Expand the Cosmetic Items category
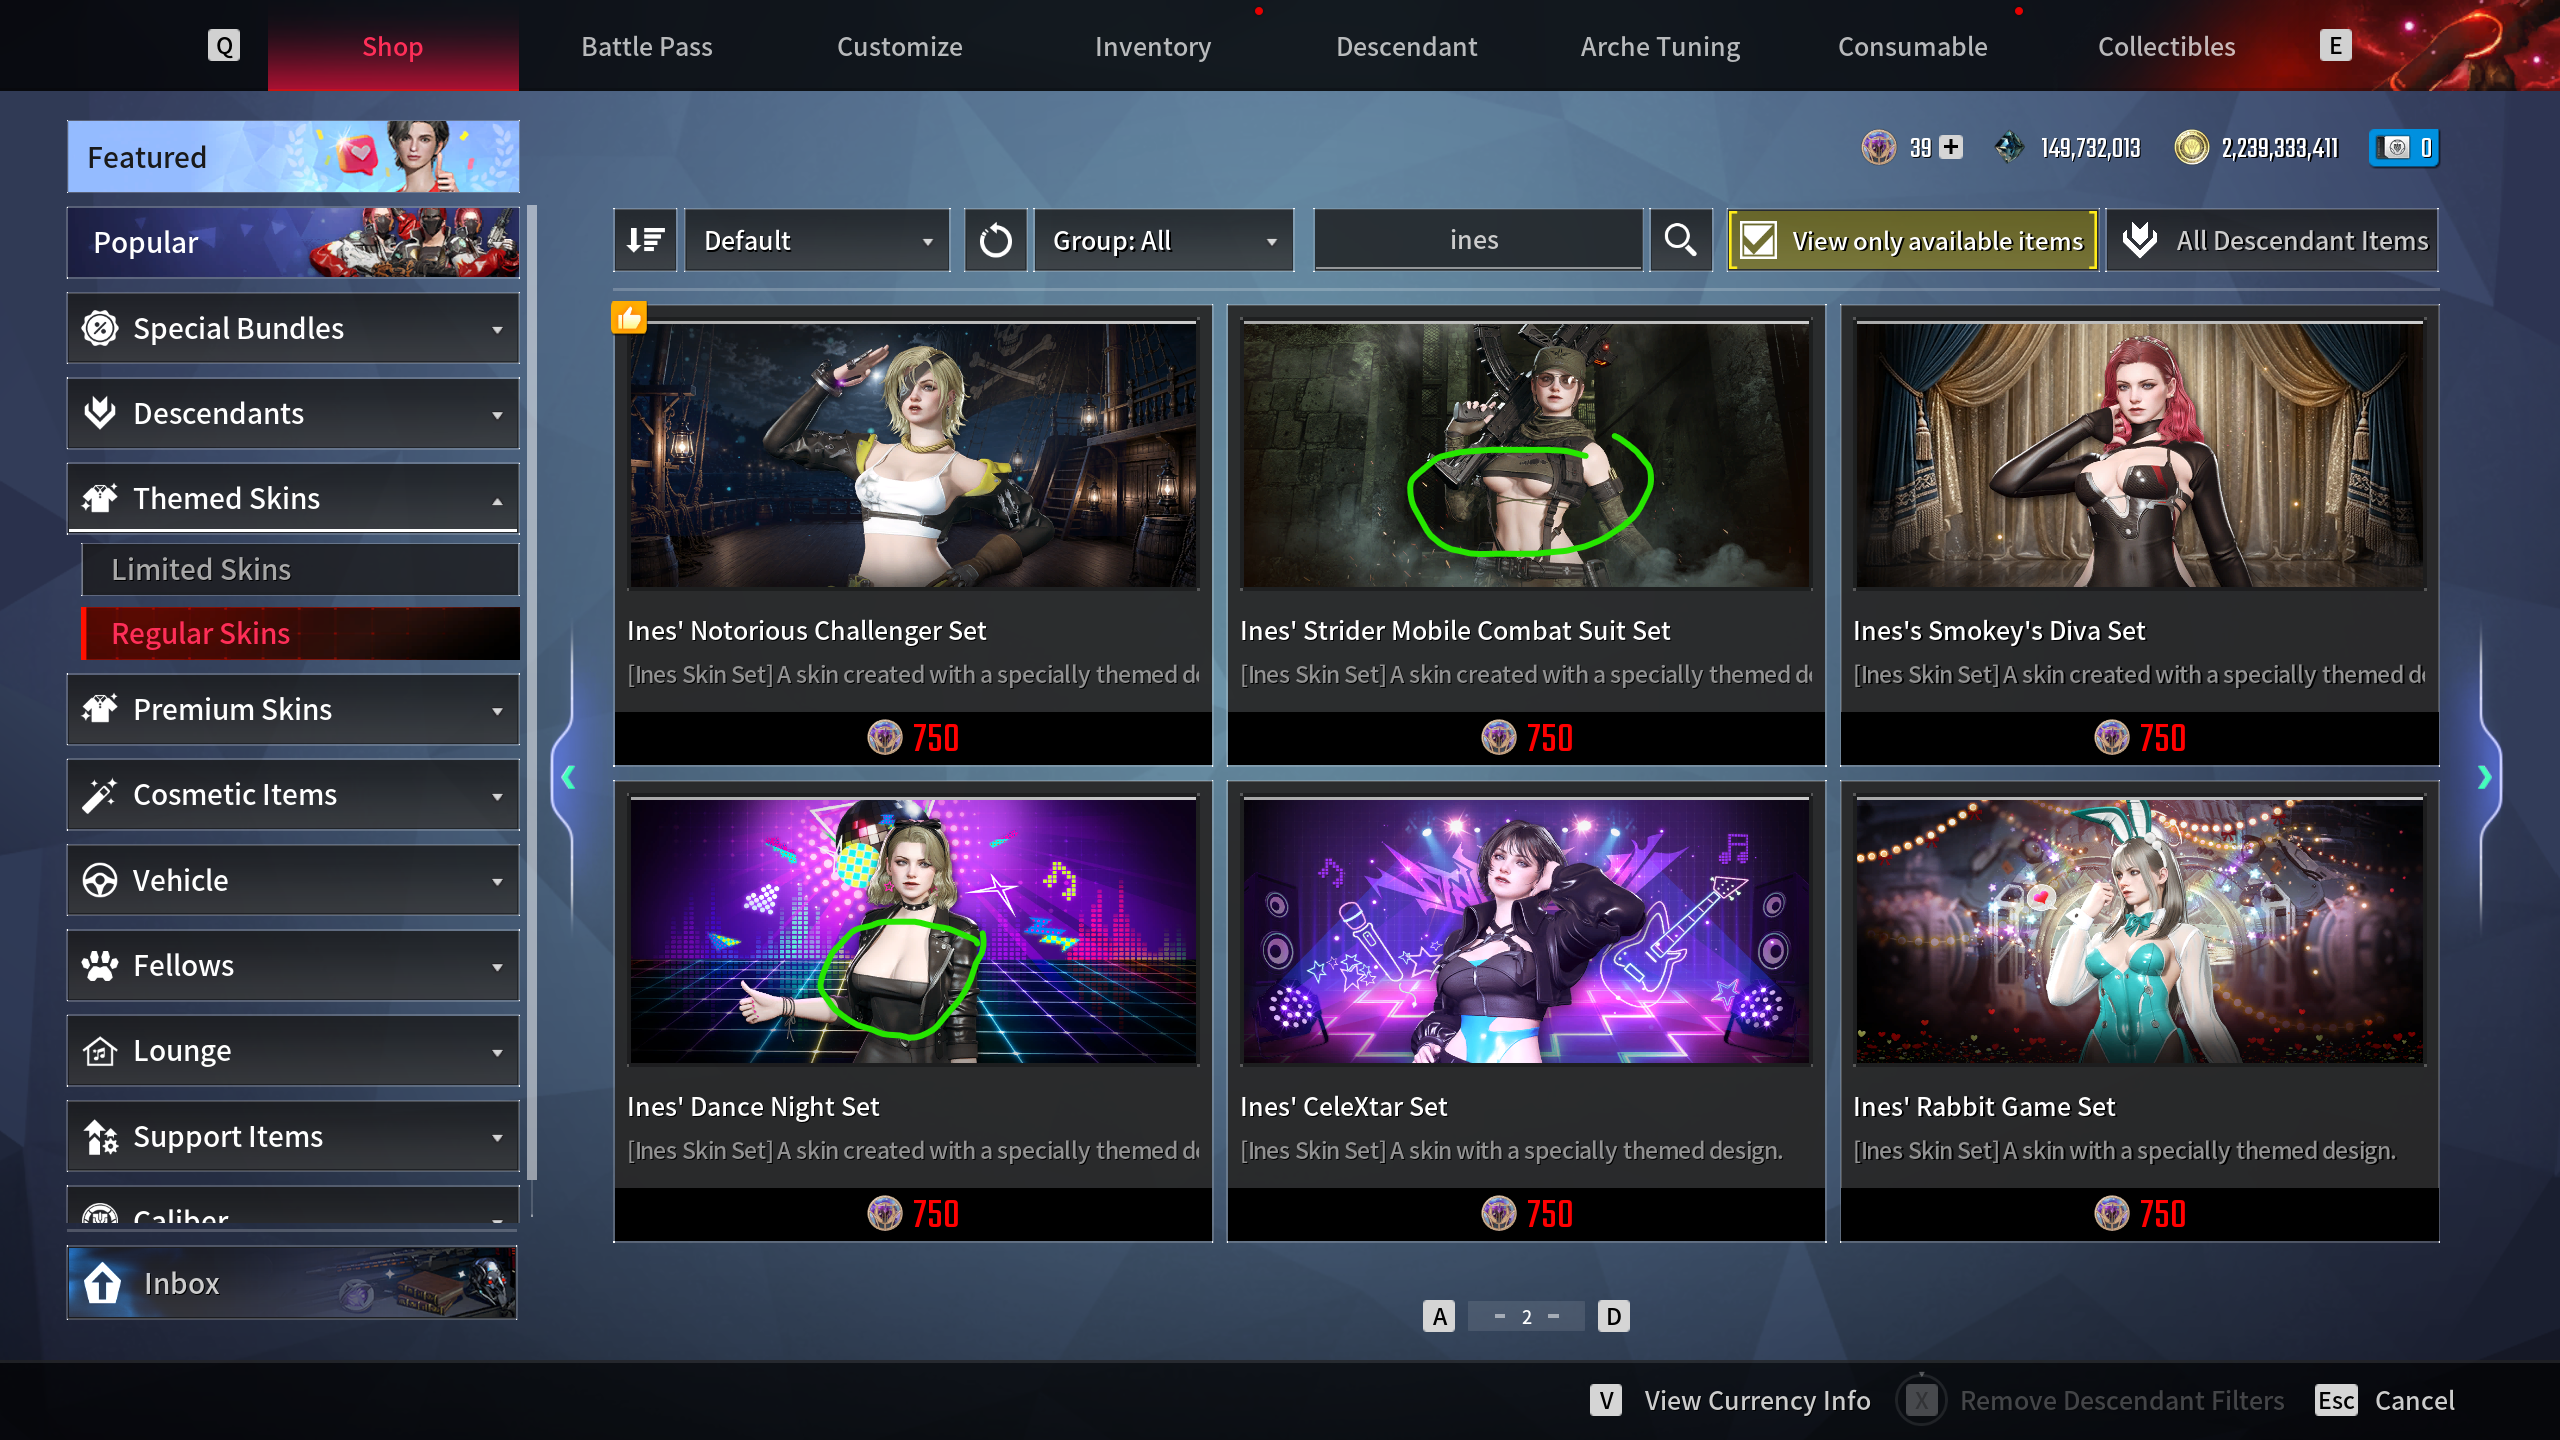2560x1440 pixels. [x=293, y=795]
